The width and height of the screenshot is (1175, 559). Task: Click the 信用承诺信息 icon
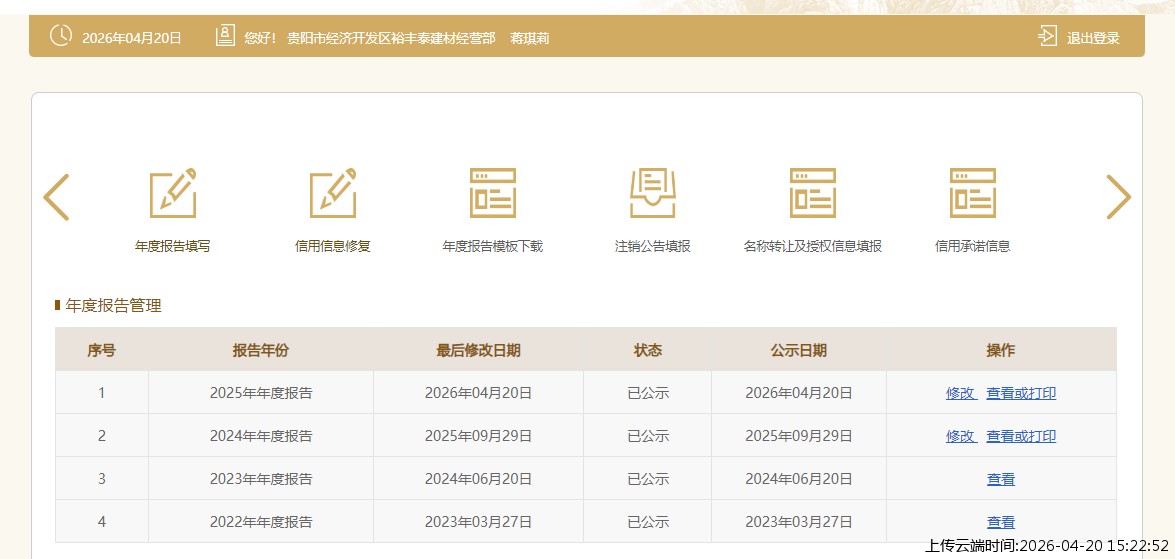[972, 194]
